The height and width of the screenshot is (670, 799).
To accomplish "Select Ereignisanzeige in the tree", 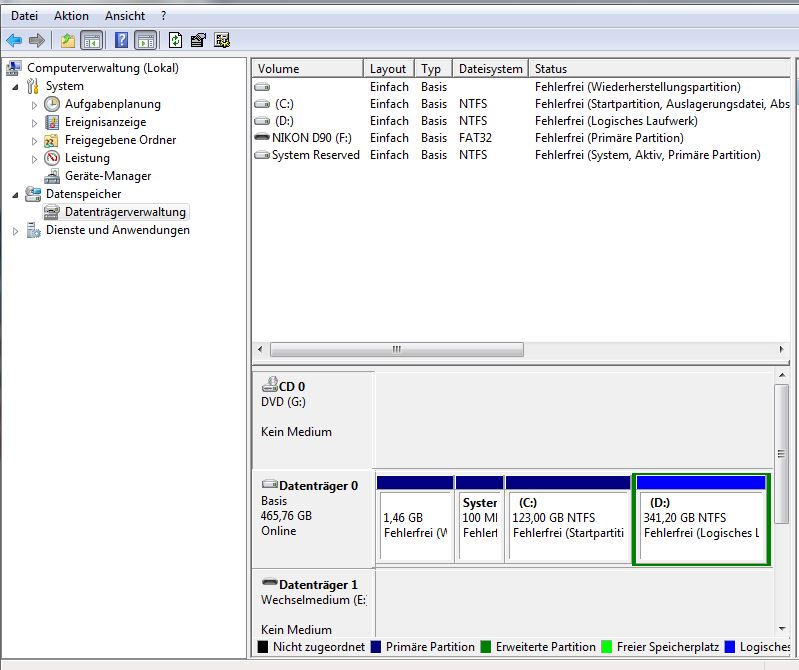I will [x=106, y=122].
